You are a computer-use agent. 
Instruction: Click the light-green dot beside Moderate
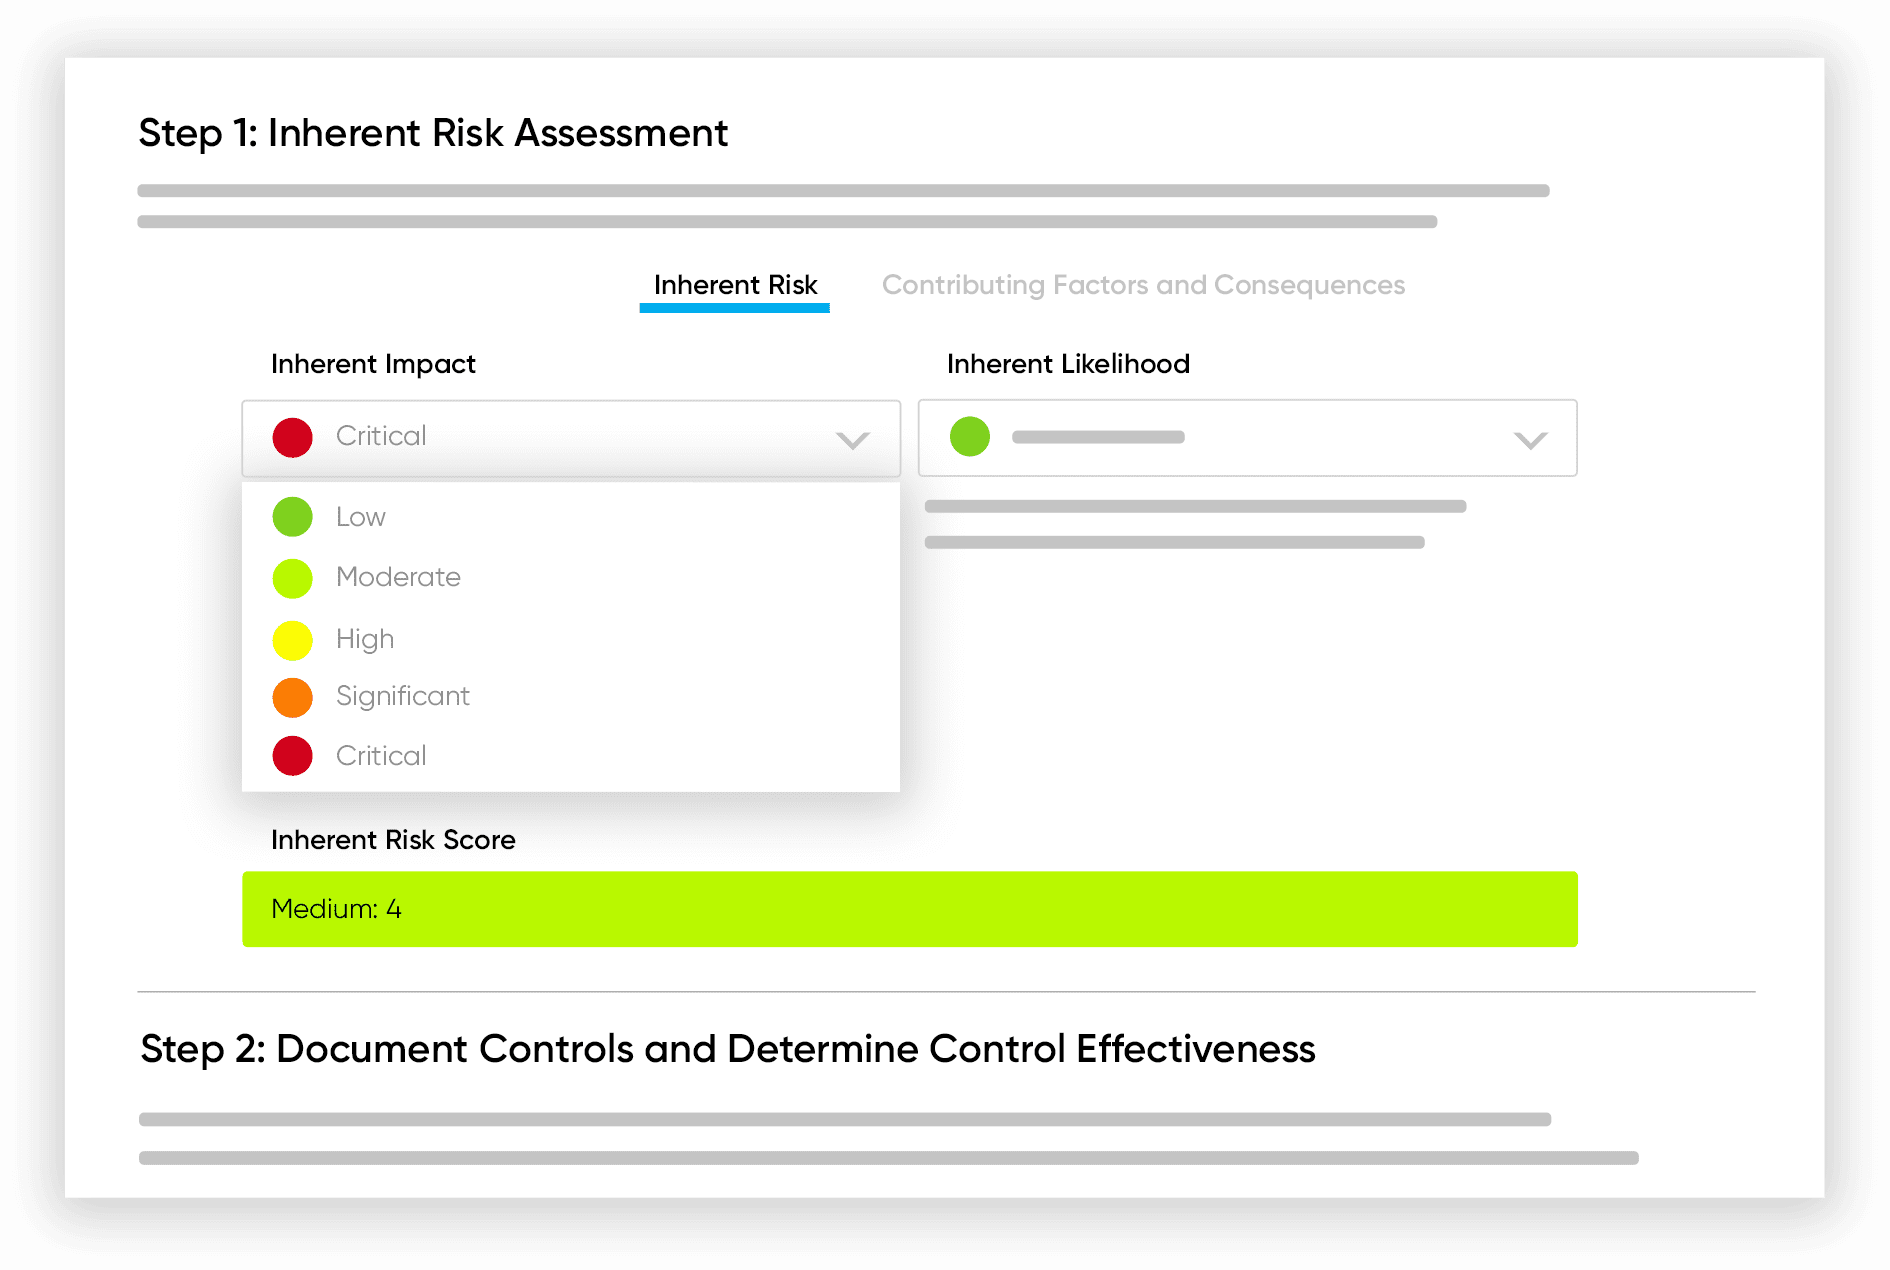click(x=291, y=578)
